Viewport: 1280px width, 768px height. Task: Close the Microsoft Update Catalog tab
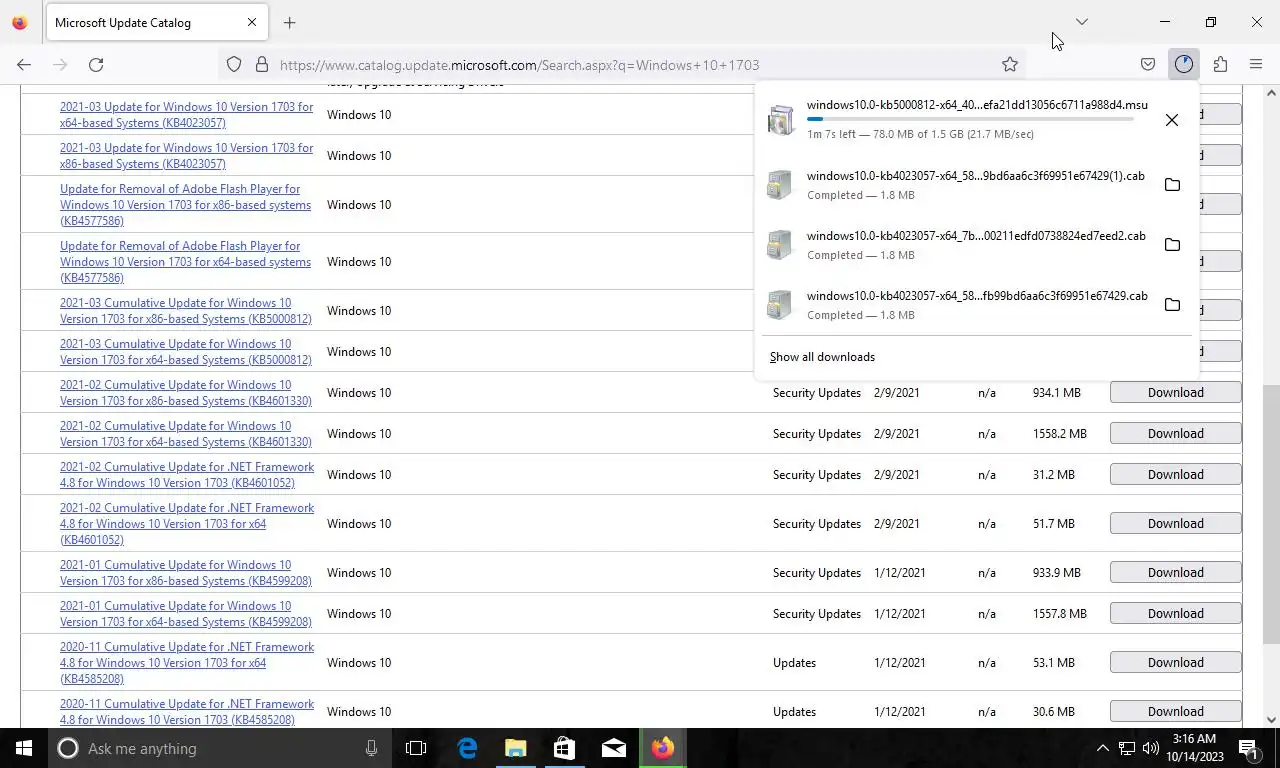pyautogui.click(x=252, y=22)
